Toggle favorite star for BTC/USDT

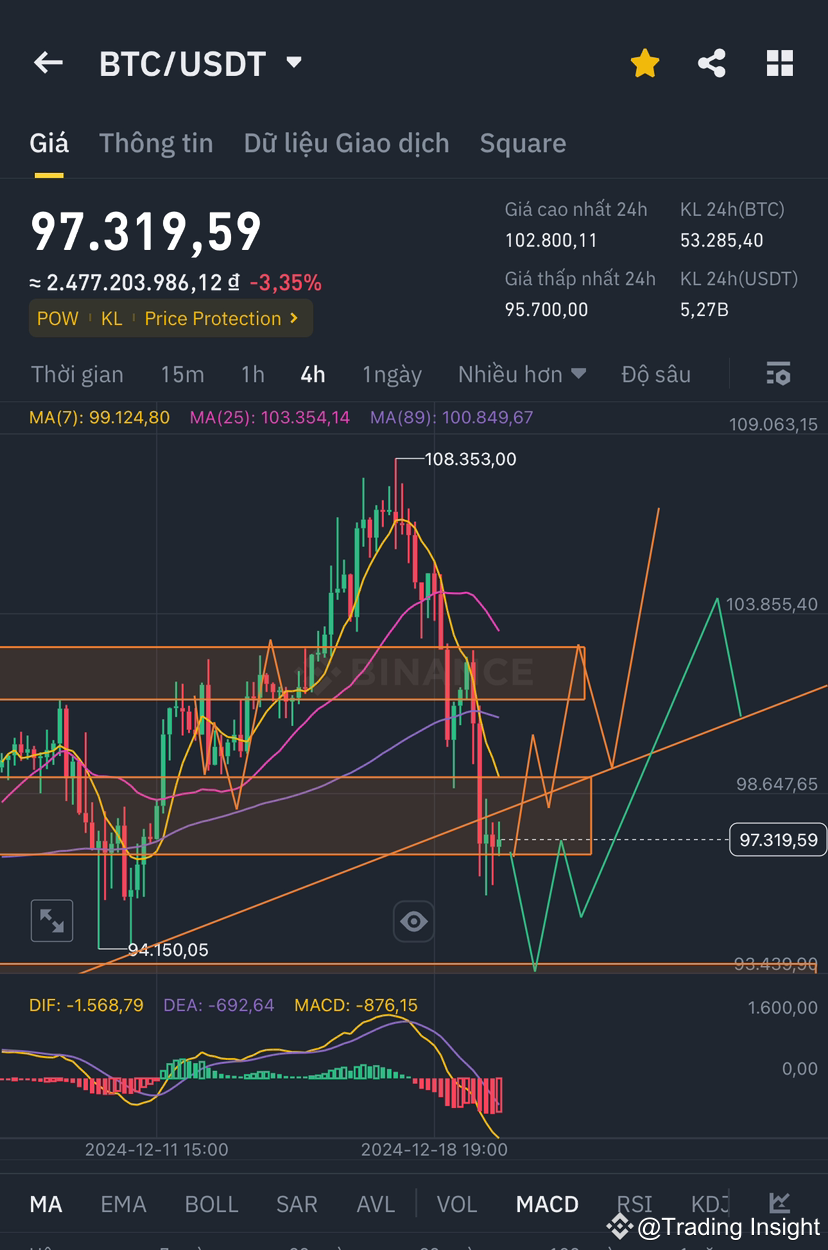point(645,62)
